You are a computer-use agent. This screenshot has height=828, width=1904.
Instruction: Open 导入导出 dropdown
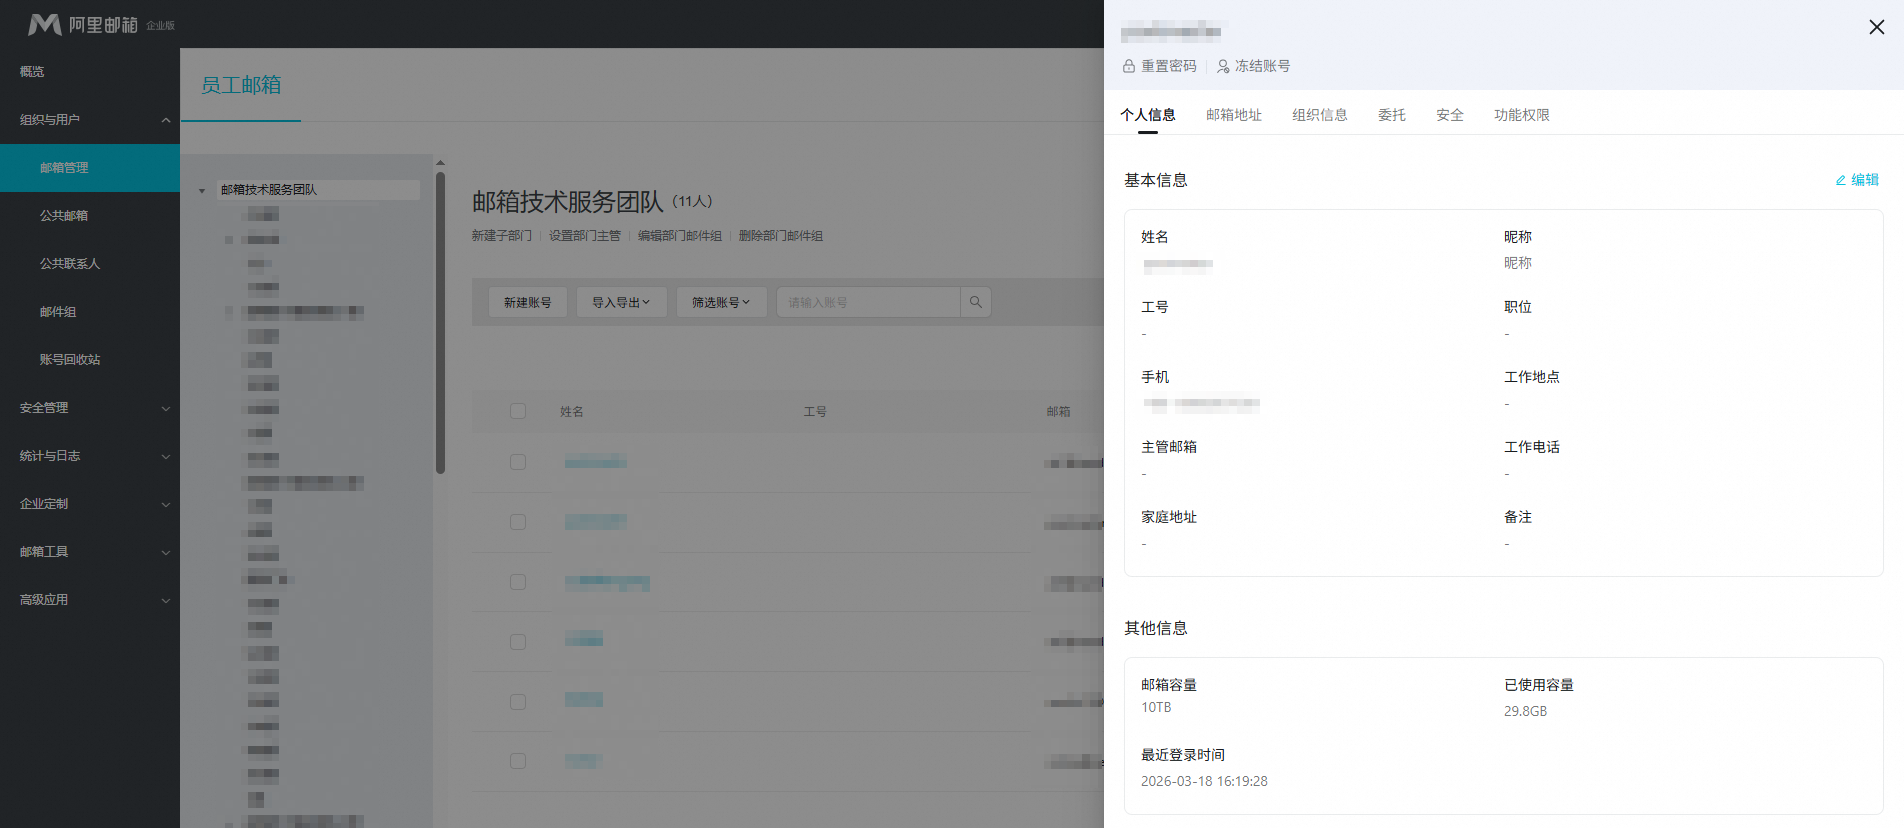[621, 302]
